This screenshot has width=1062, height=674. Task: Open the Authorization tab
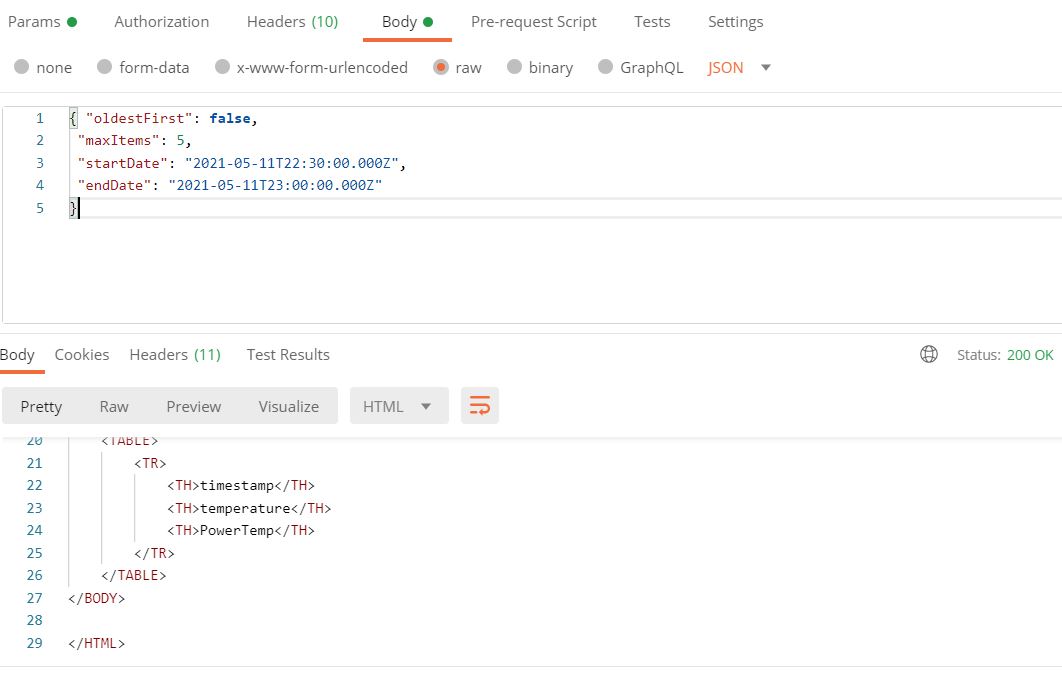162,22
